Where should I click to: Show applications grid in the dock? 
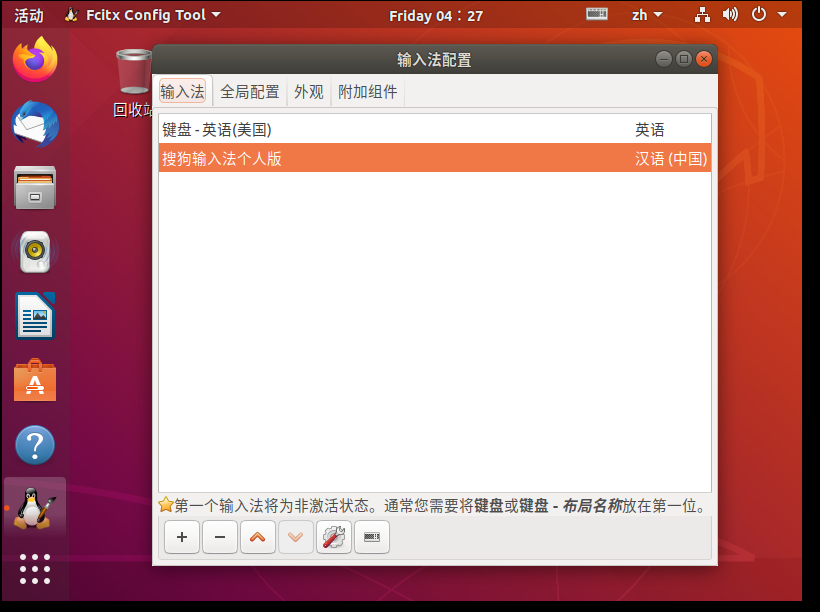(35, 569)
